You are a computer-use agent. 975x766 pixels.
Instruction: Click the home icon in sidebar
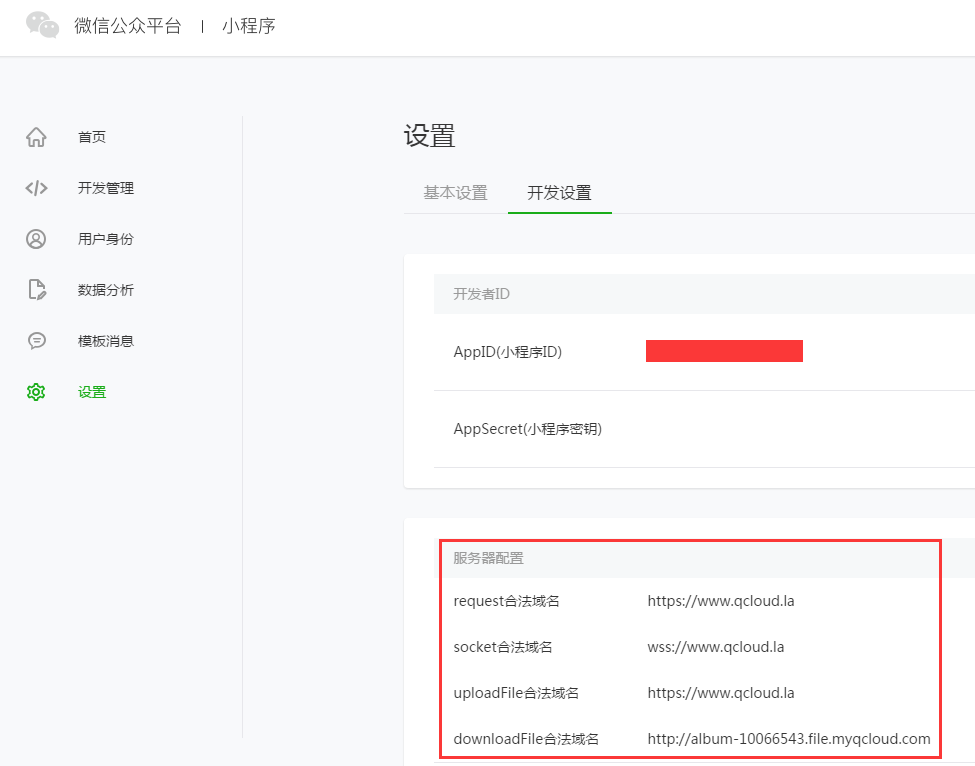[x=36, y=137]
